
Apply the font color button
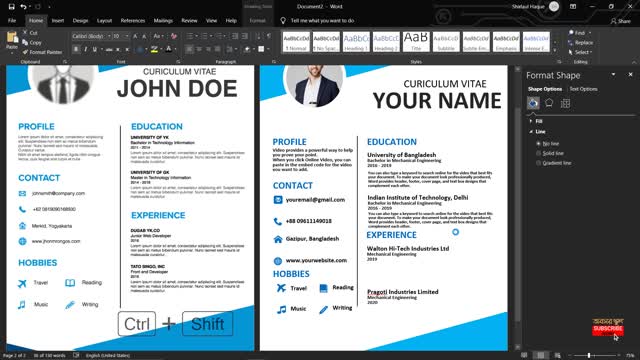pyautogui.click(x=168, y=49)
